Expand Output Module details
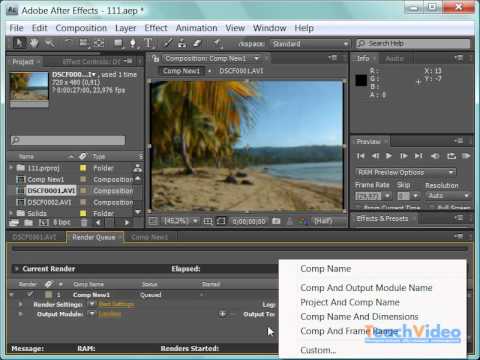 pos(20,314)
